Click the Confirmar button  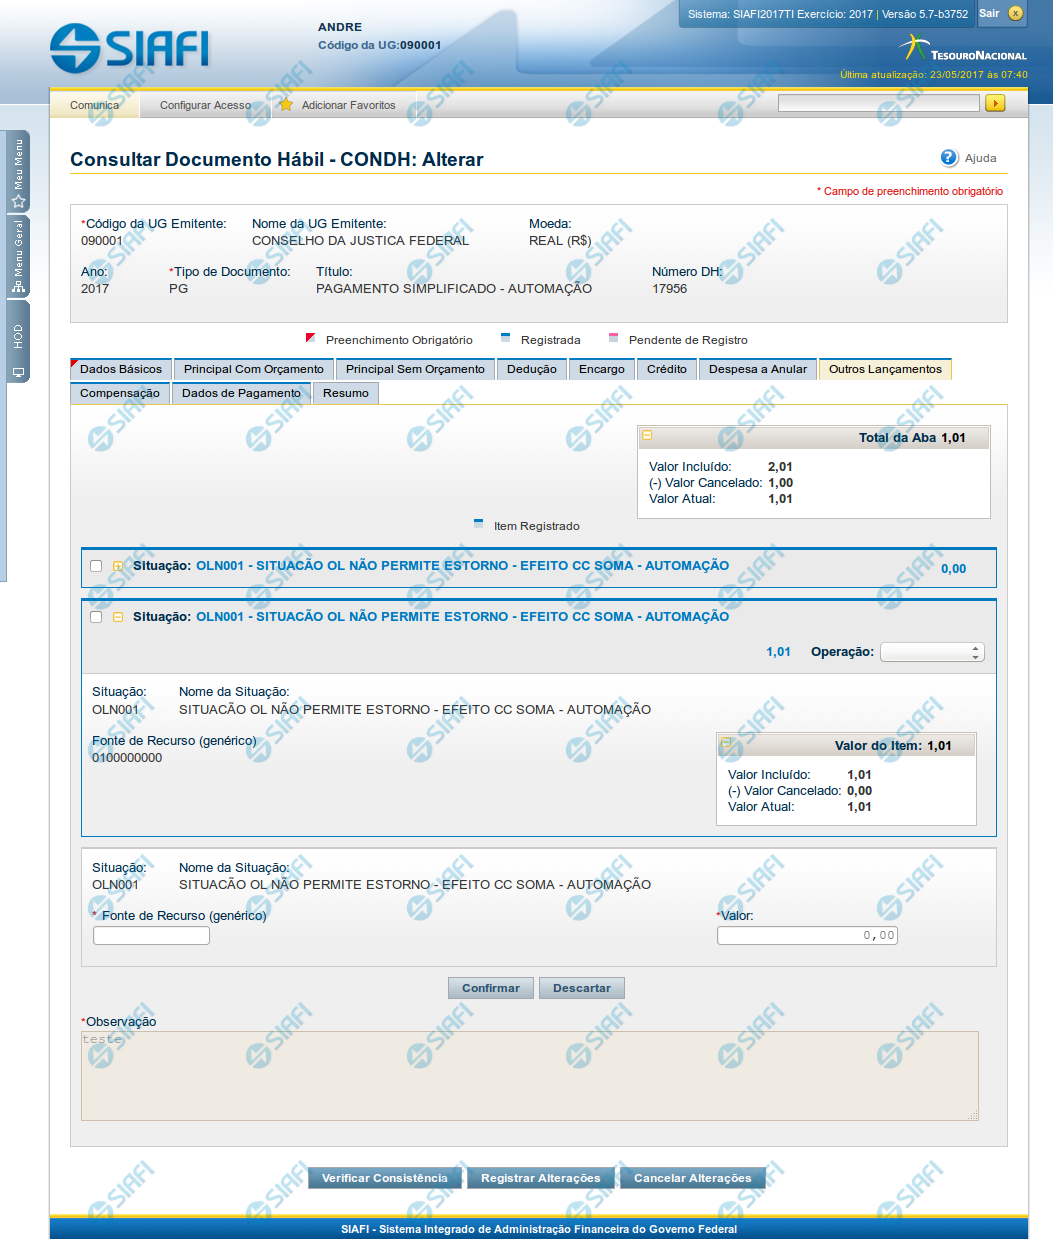(x=490, y=988)
